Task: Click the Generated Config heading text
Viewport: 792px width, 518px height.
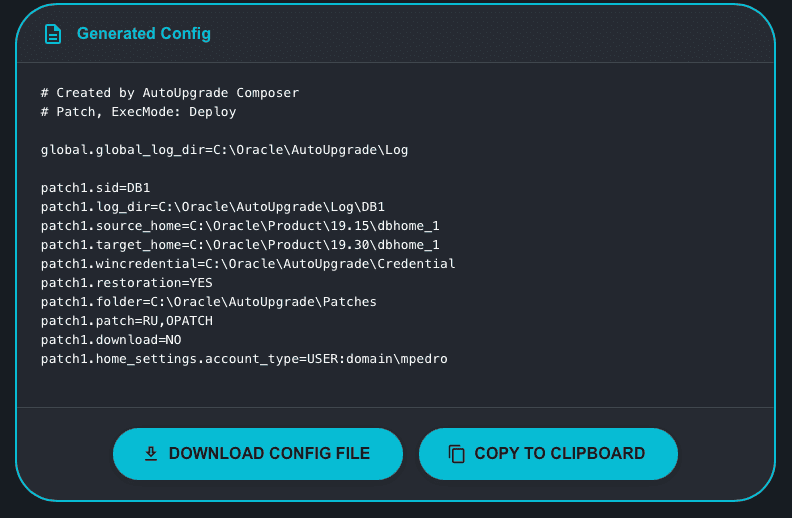Action: click(x=144, y=34)
